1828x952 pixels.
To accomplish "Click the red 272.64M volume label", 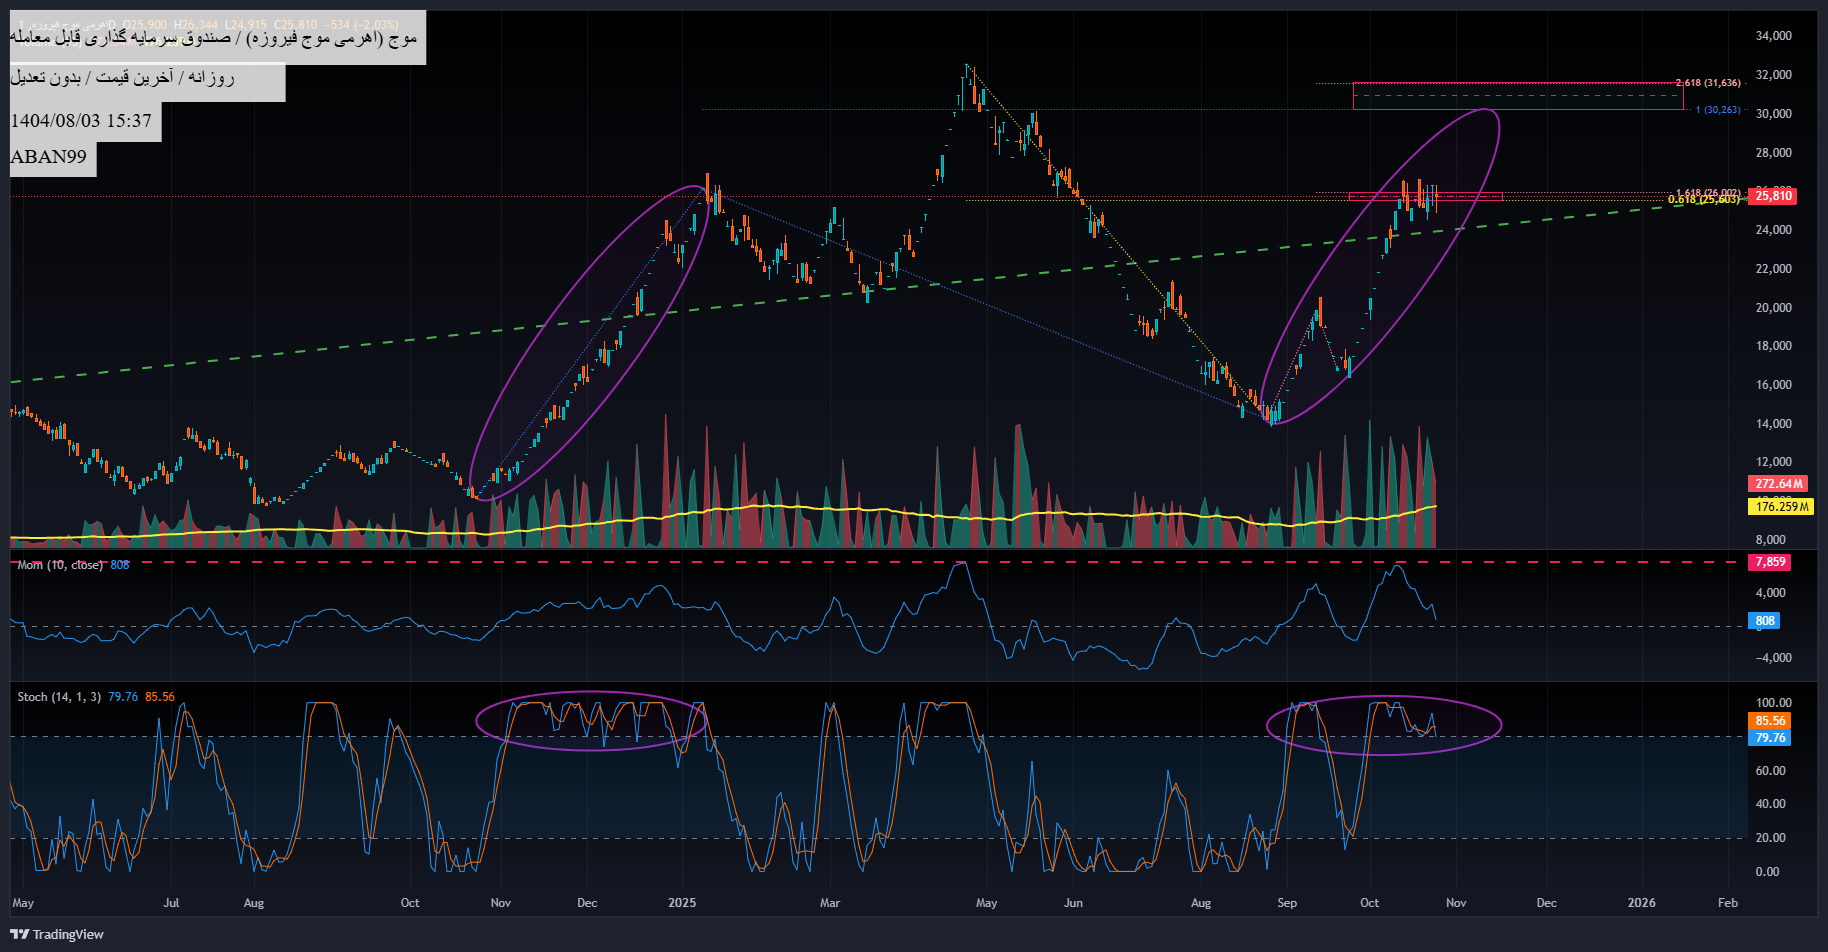I will [1779, 484].
